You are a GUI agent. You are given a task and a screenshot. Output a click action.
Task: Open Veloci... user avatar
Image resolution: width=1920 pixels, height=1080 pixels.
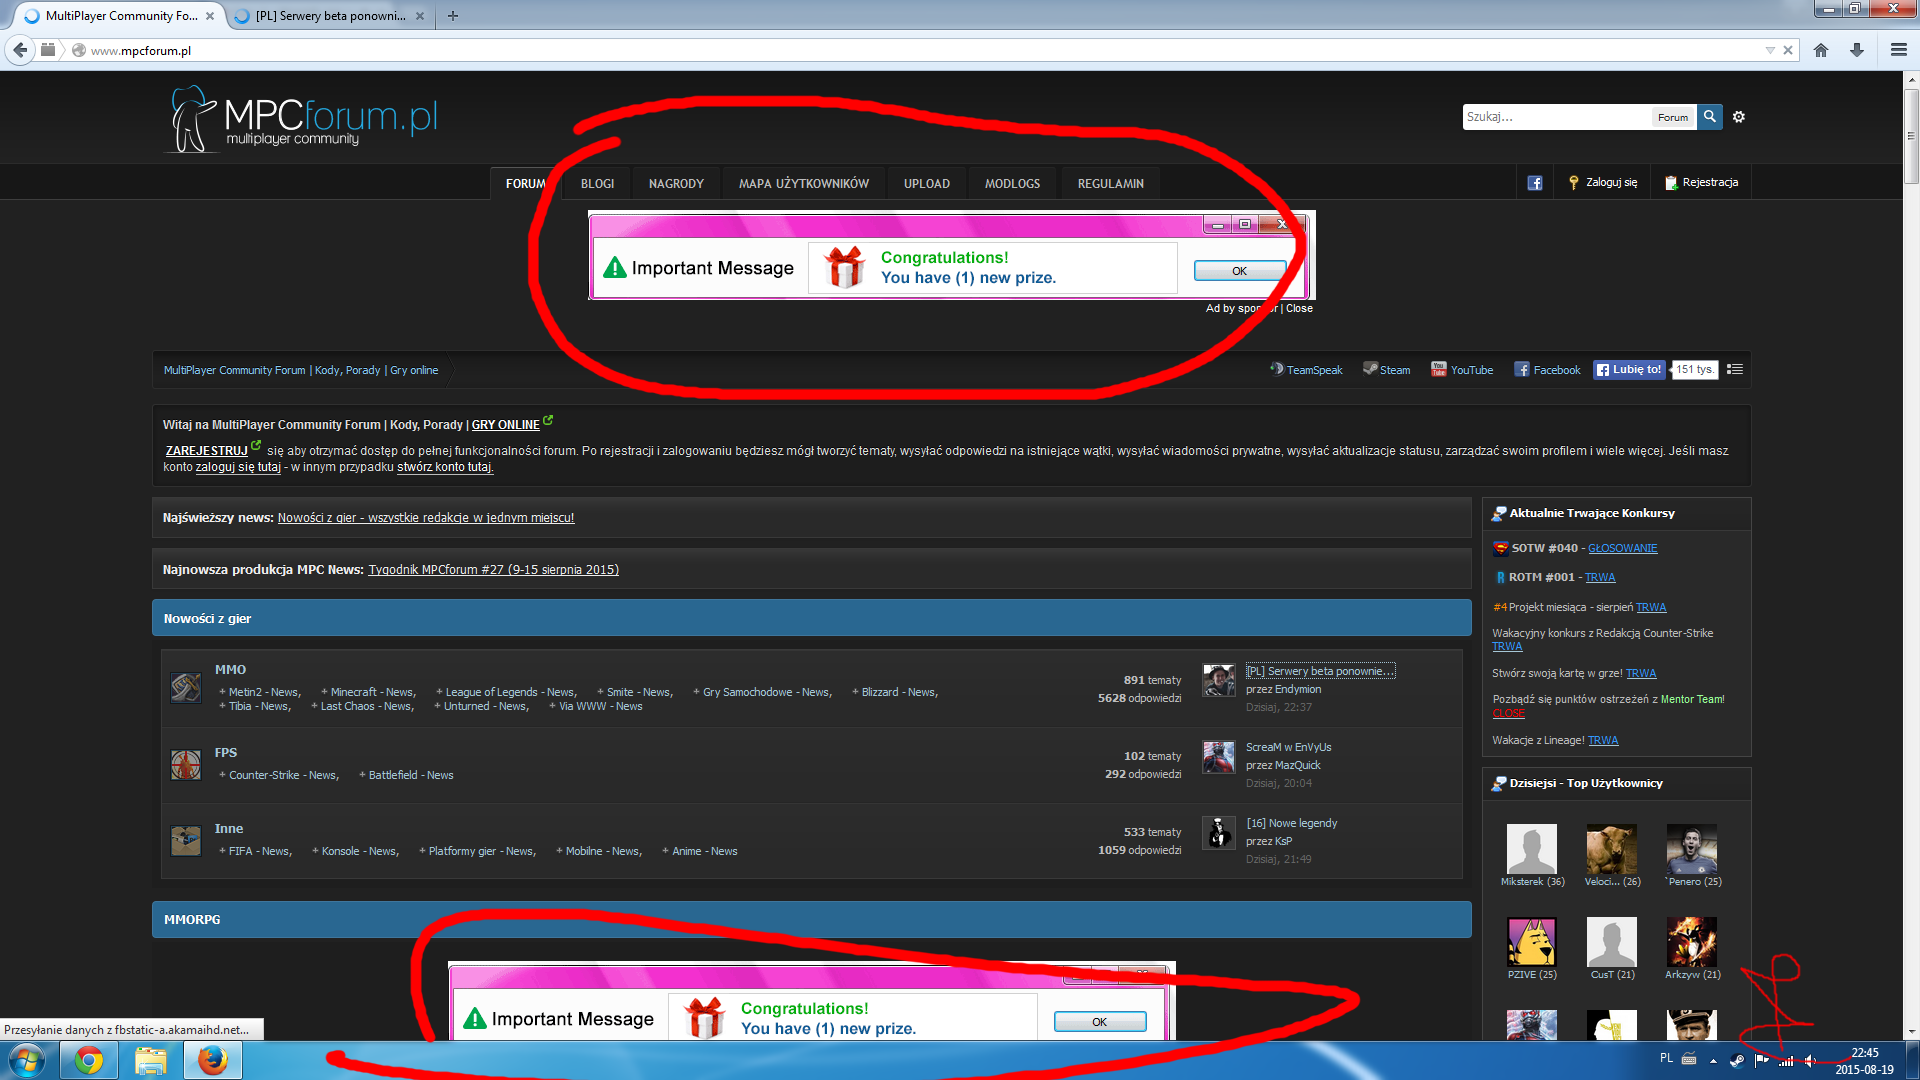[x=1612, y=849]
